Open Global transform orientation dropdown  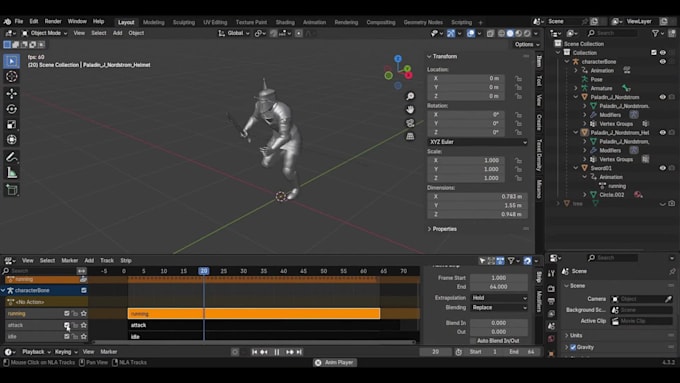(234, 33)
